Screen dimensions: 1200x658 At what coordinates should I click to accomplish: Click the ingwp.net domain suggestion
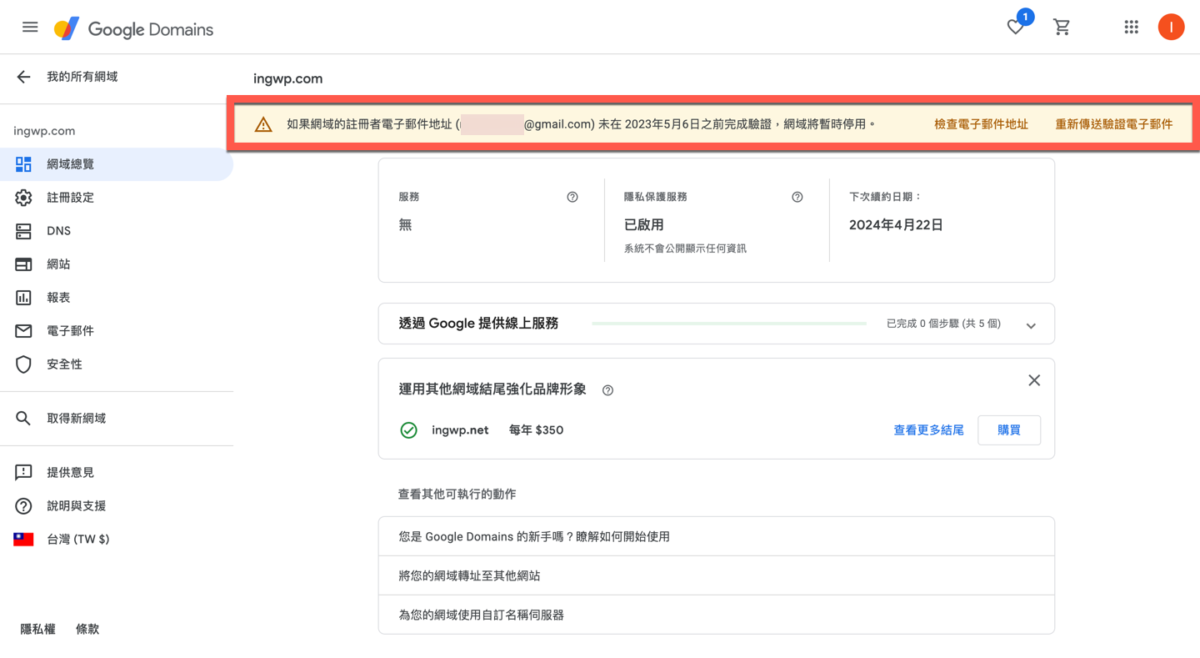click(460, 430)
